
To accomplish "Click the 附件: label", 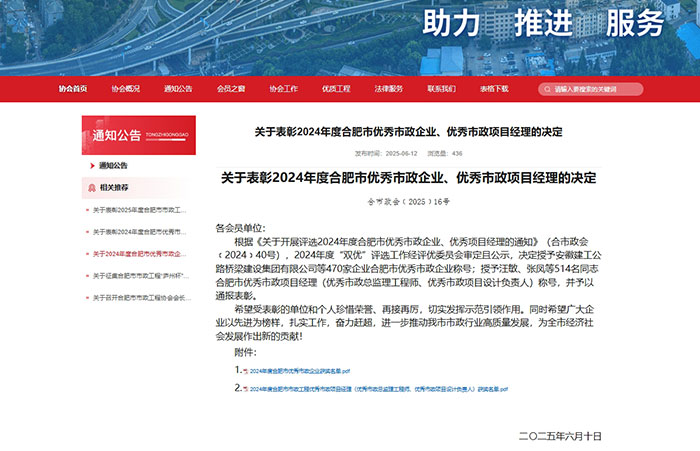I will point(246,352).
